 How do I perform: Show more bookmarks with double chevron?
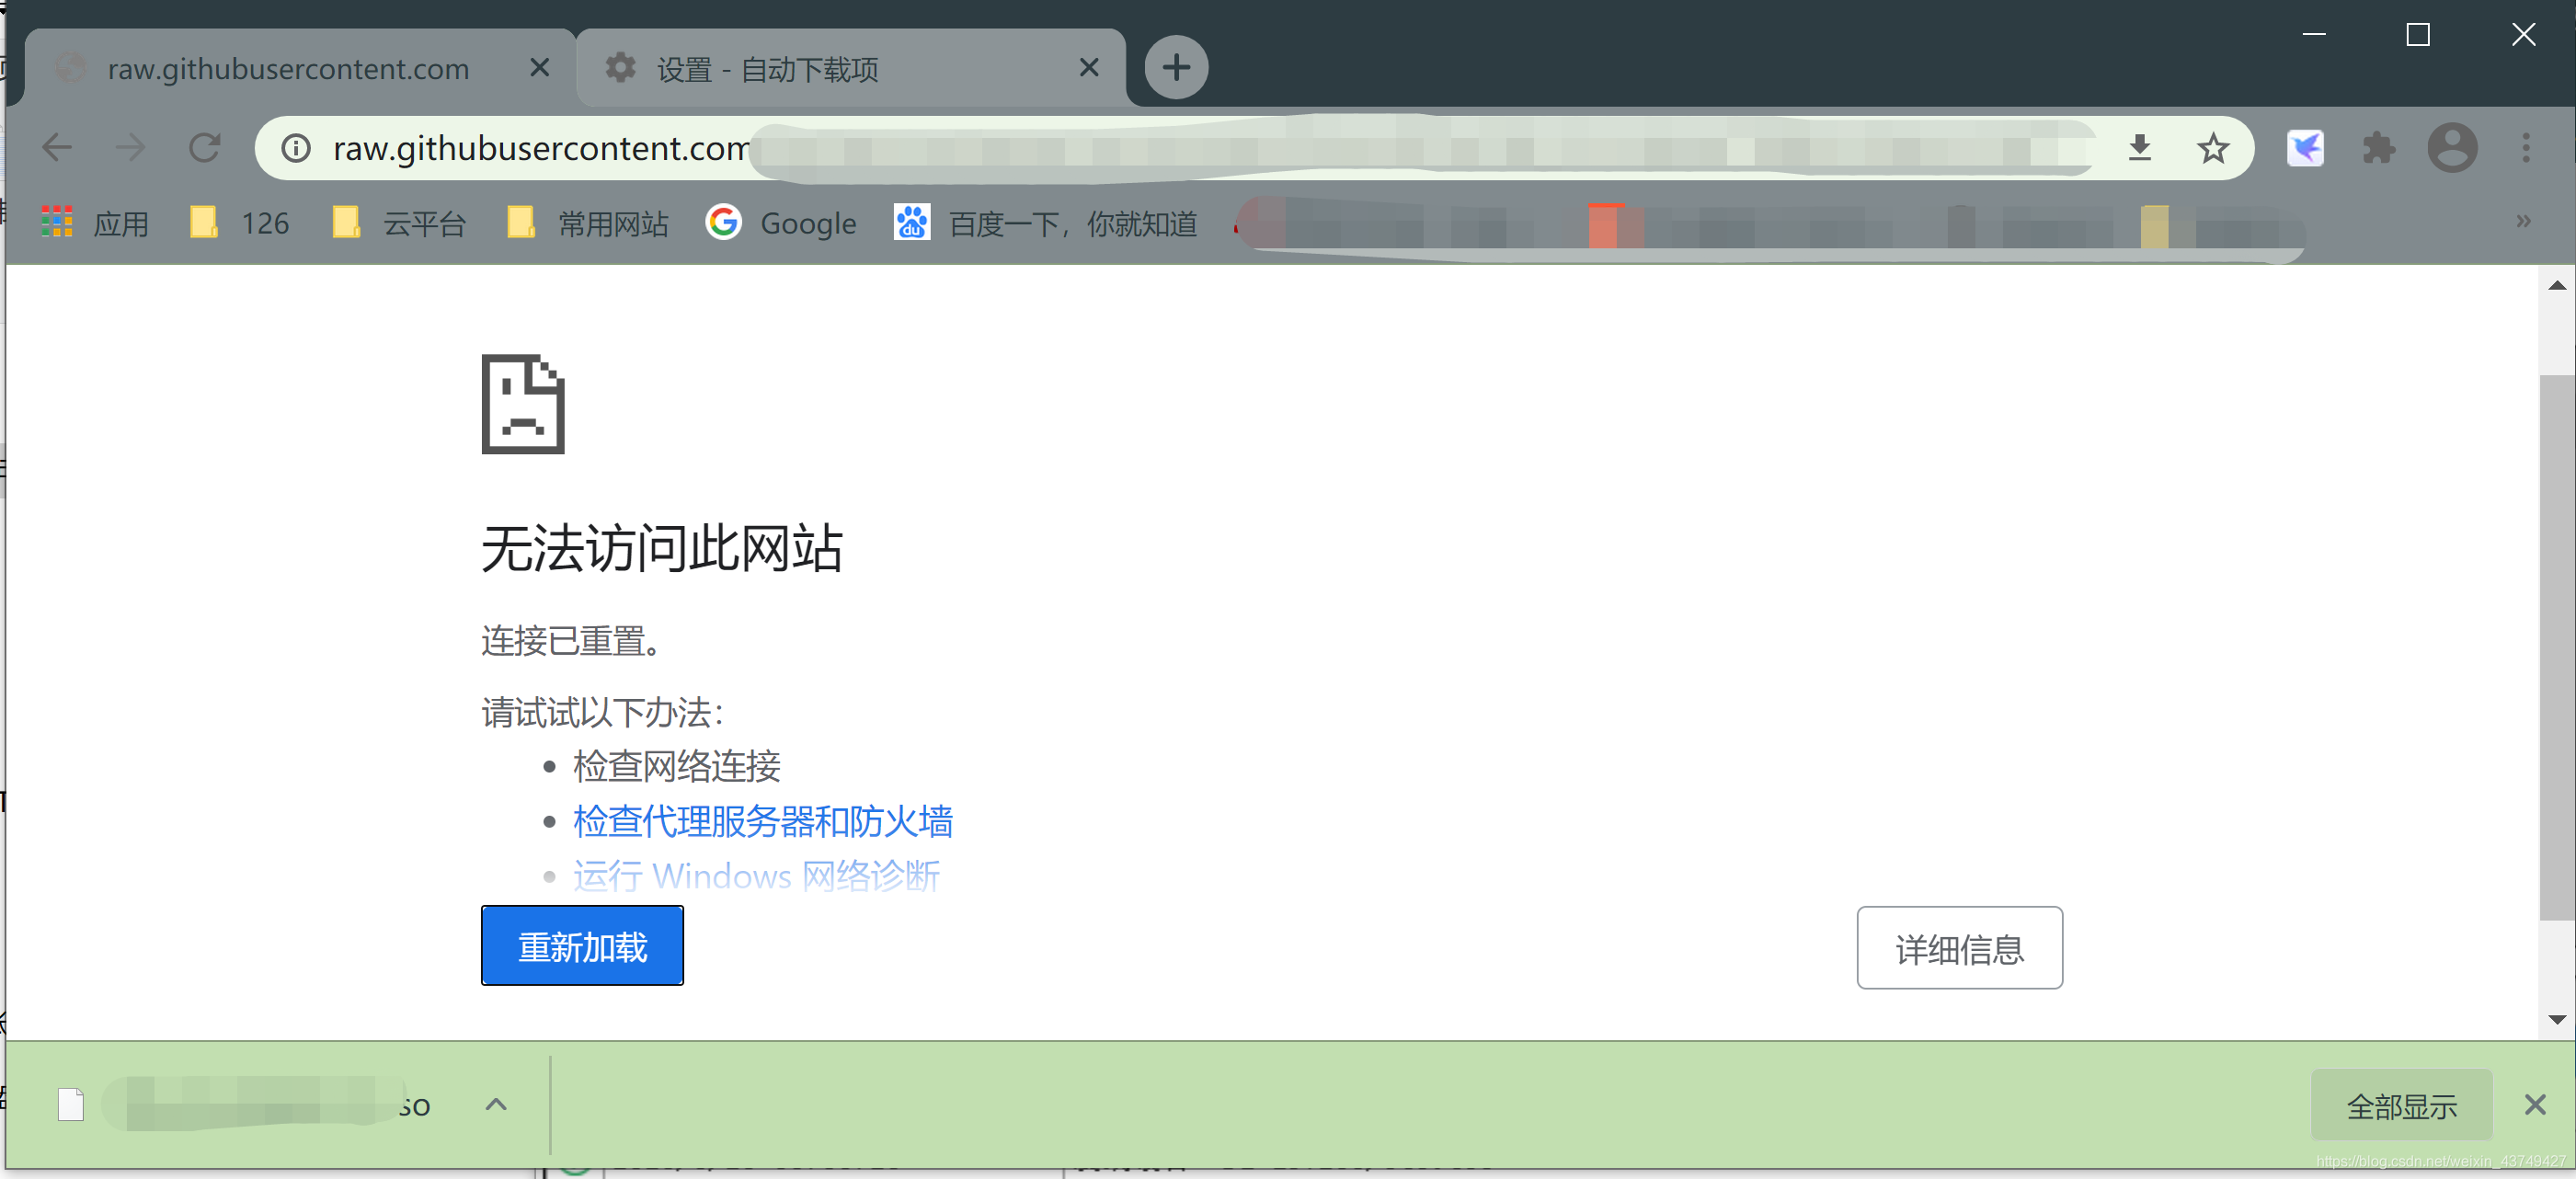point(2523,221)
